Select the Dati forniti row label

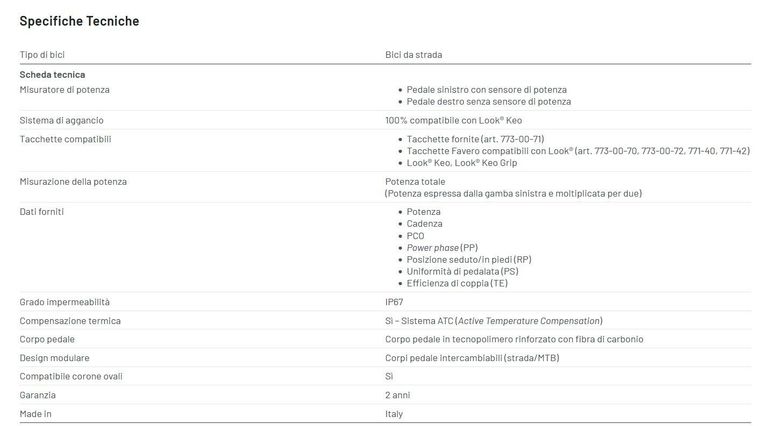[x=42, y=212]
